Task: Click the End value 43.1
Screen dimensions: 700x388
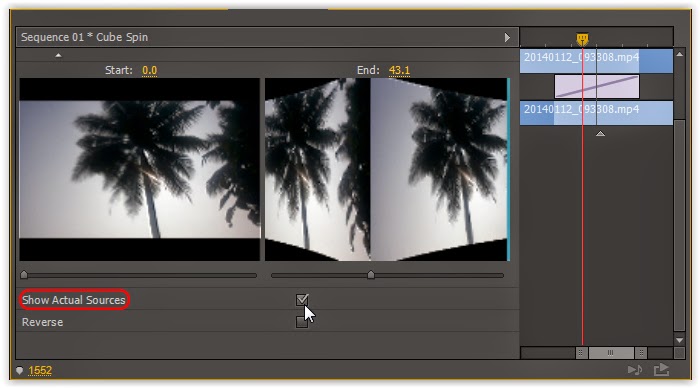Action: [399, 71]
